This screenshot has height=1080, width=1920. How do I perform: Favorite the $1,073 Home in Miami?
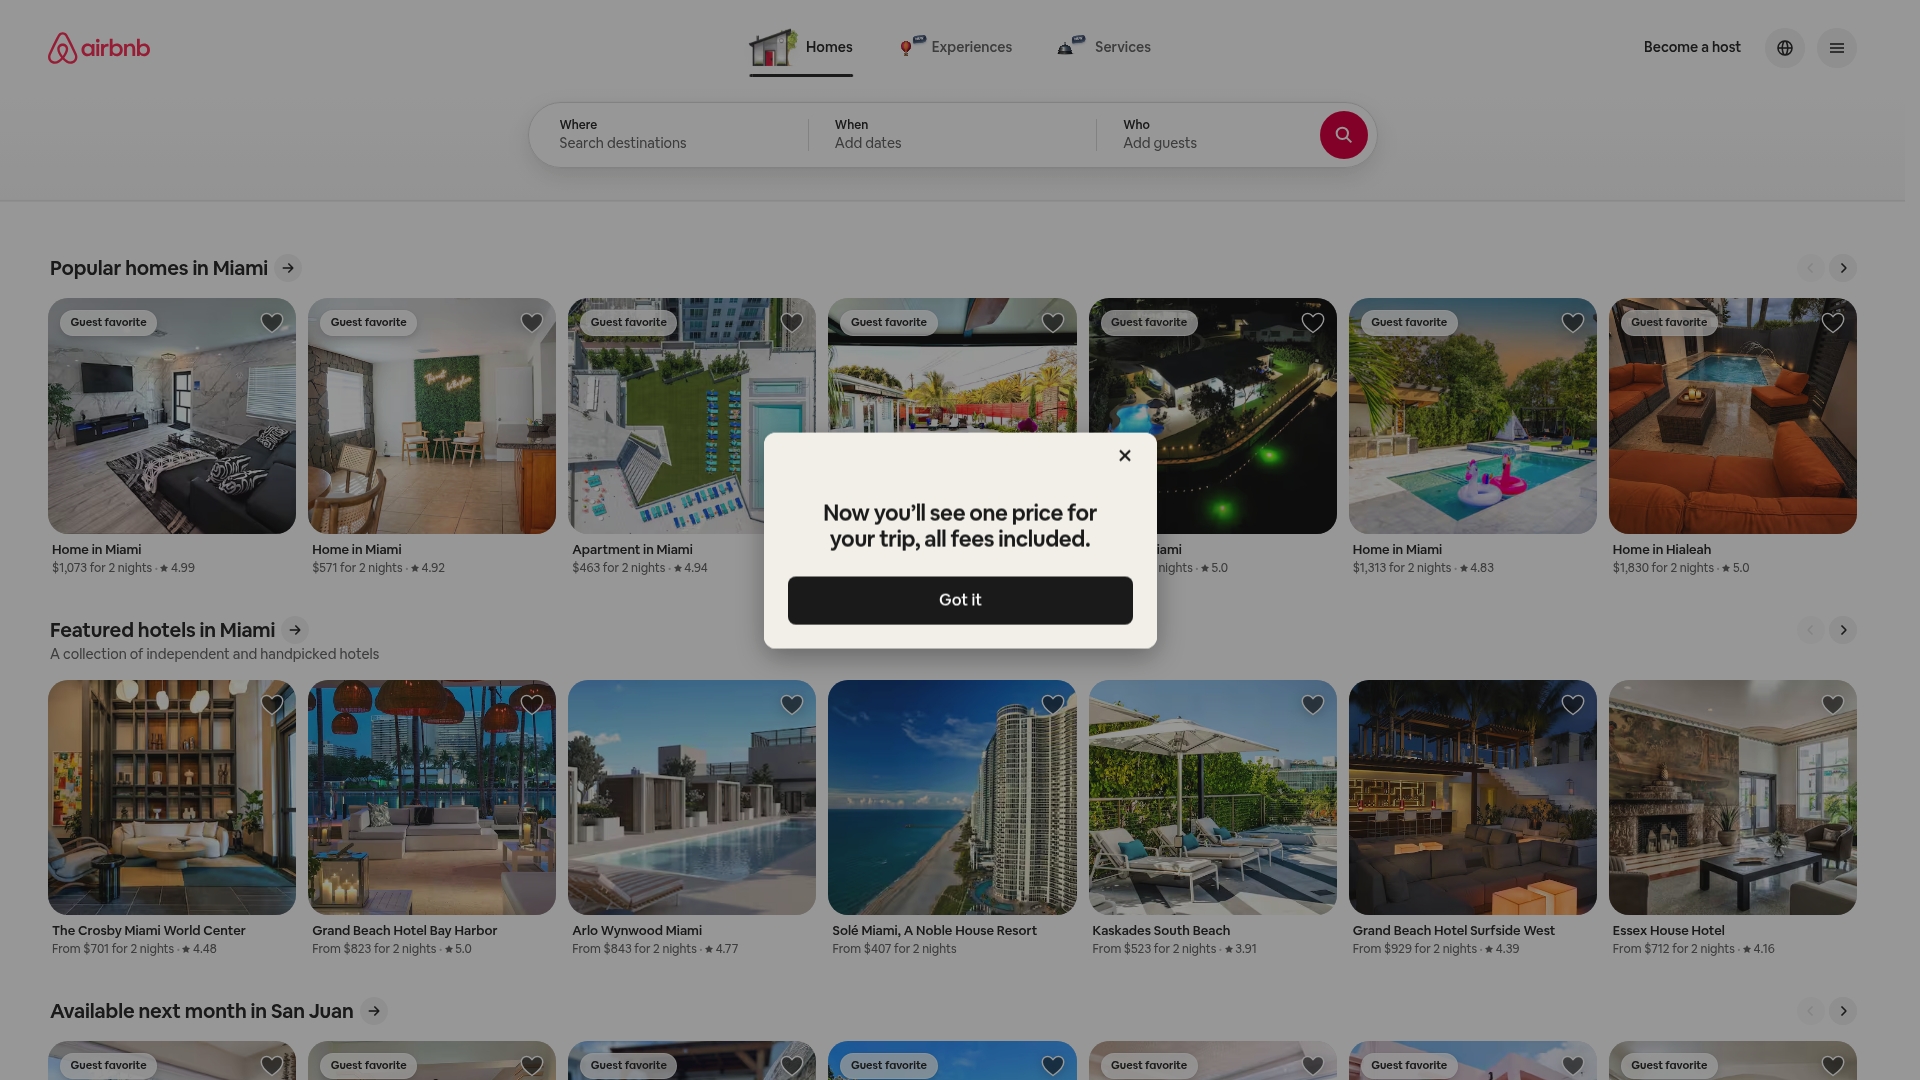click(x=272, y=323)
